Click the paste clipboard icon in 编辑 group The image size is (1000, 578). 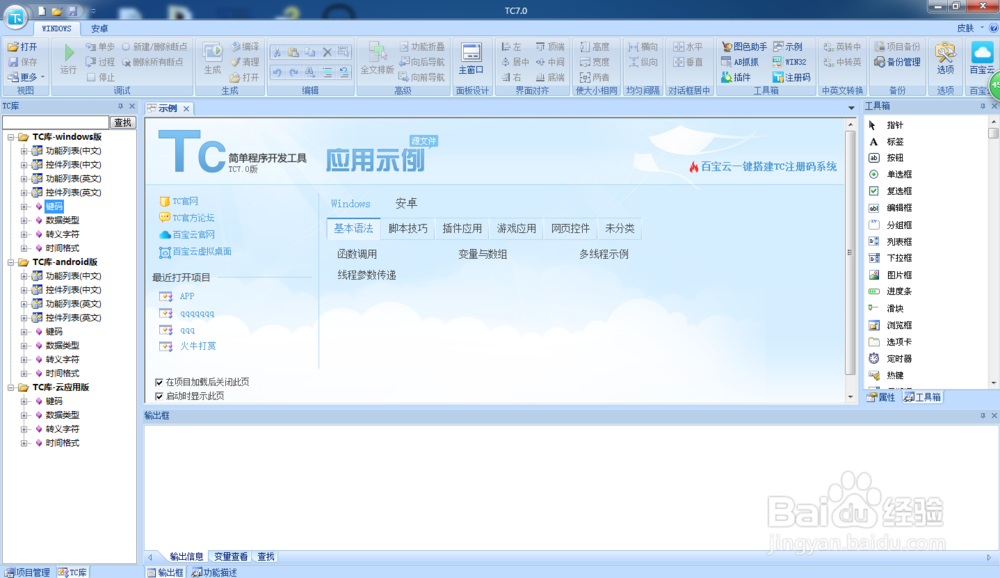pyautogui.click(x=293, y=52)
